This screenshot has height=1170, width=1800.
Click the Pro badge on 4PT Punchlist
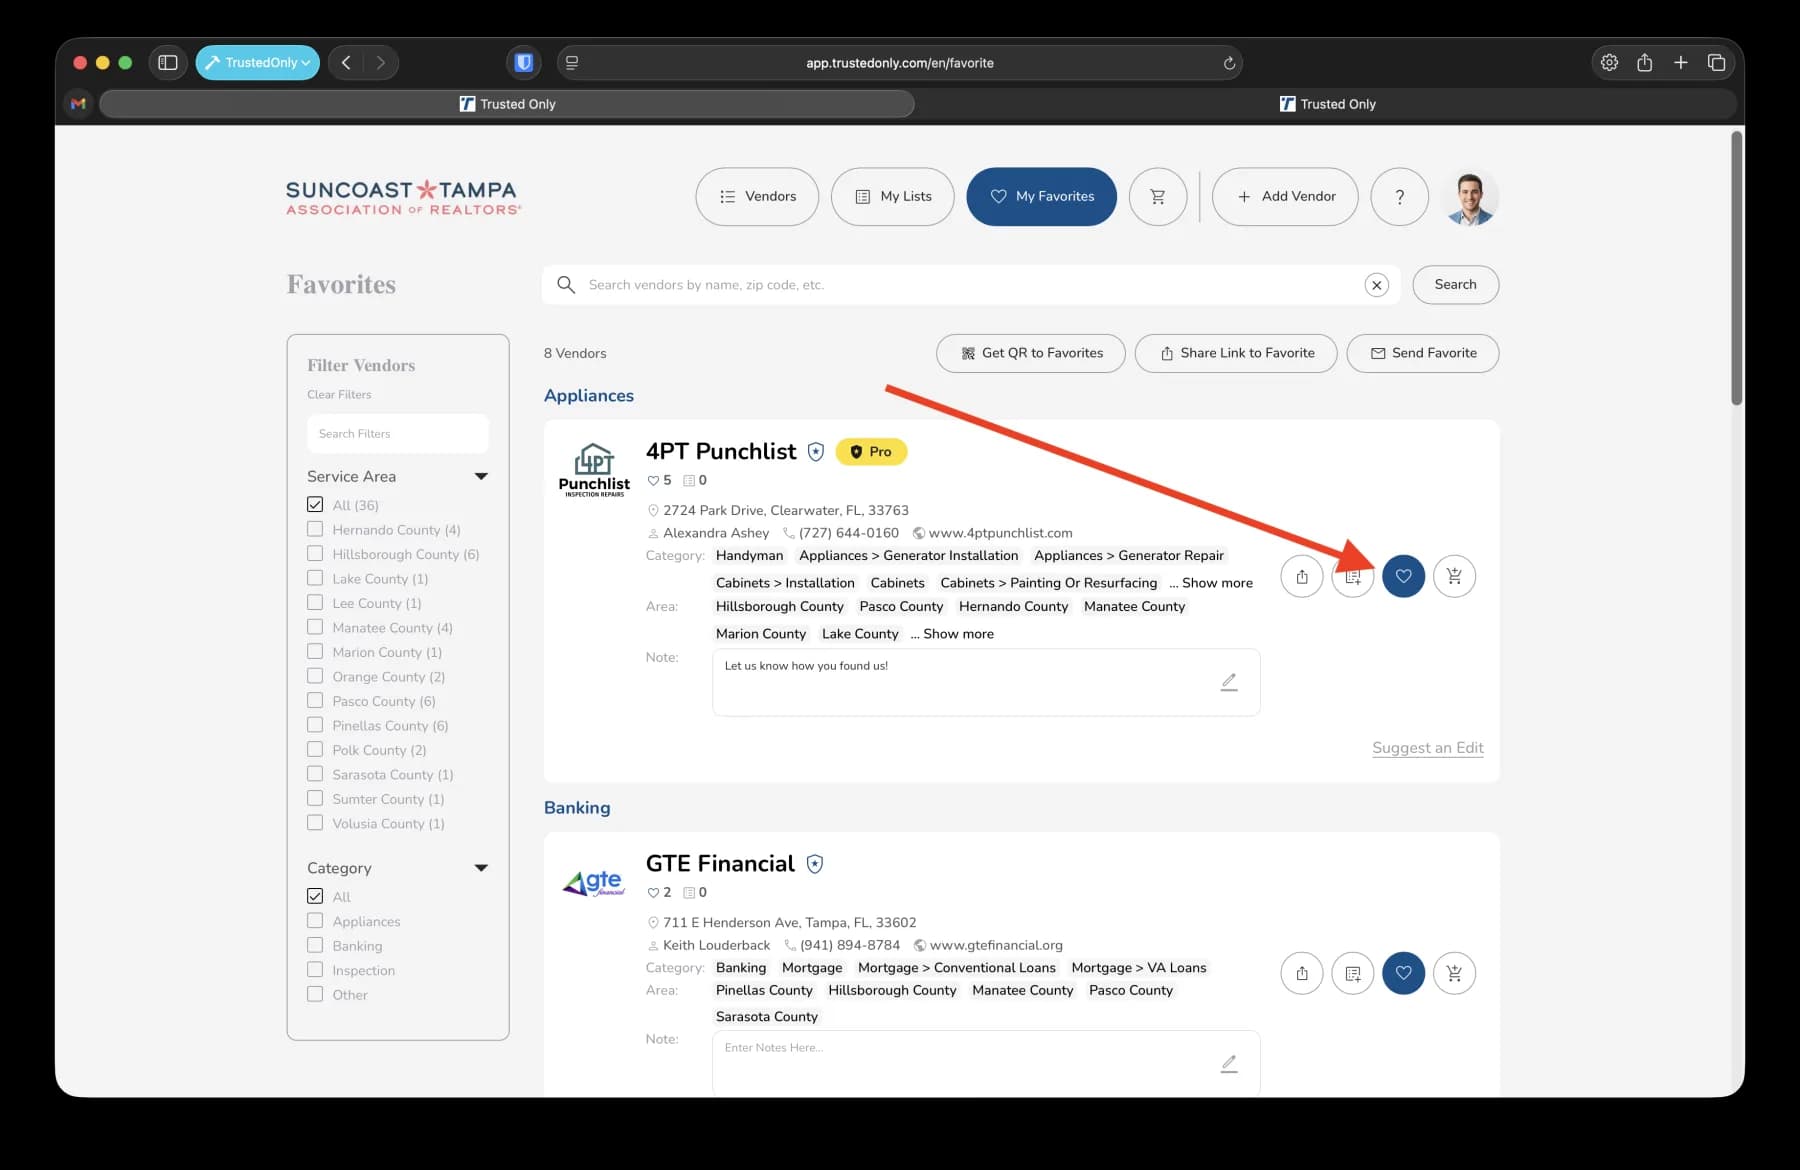pos(871,452)
